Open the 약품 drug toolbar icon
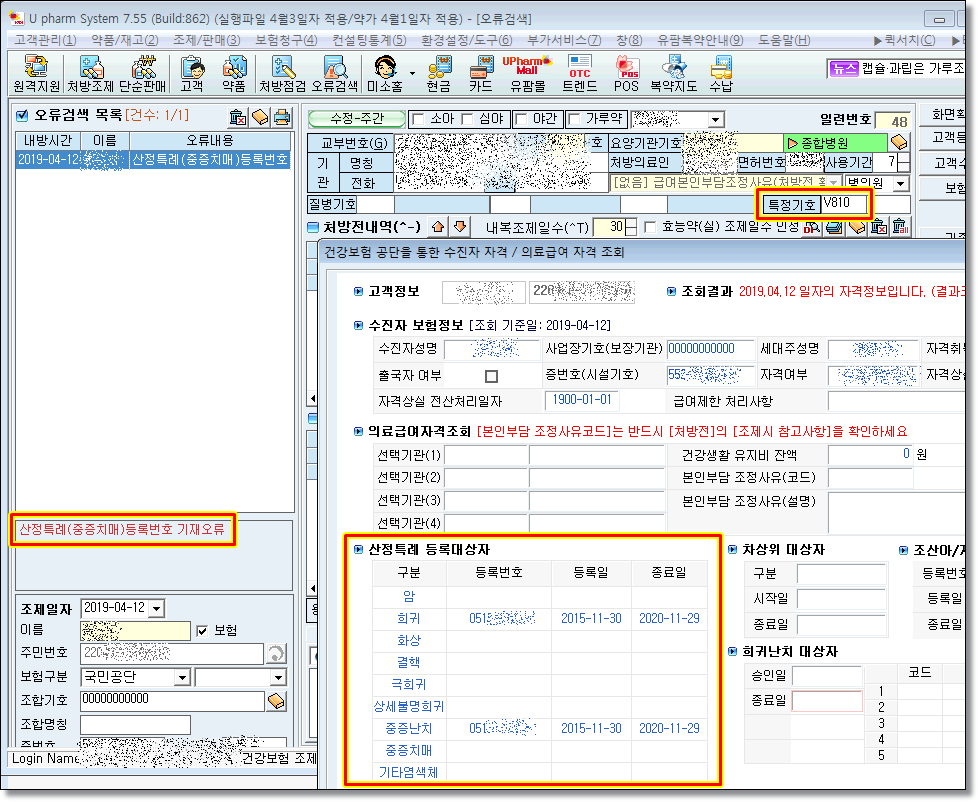This screenshot has width=978, height=802. click(233, 74)
